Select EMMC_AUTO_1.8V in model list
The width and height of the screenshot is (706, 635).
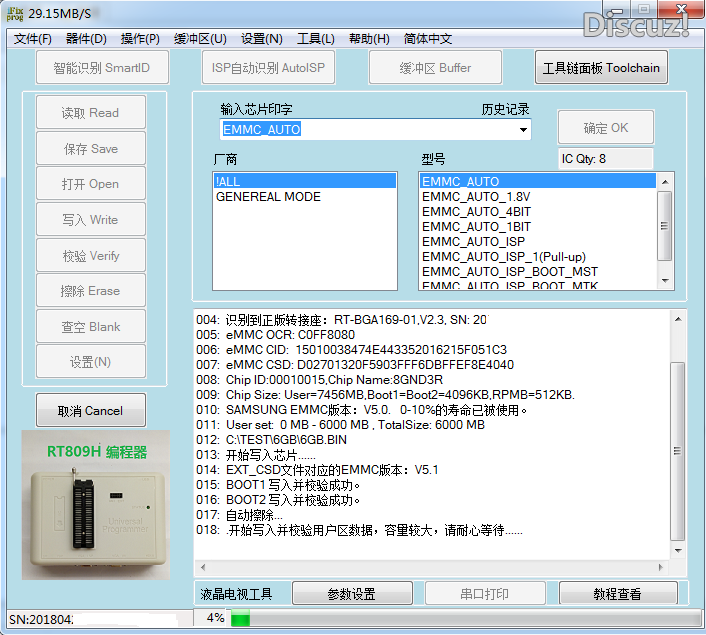pyautogui.click(x=475, y=196)
